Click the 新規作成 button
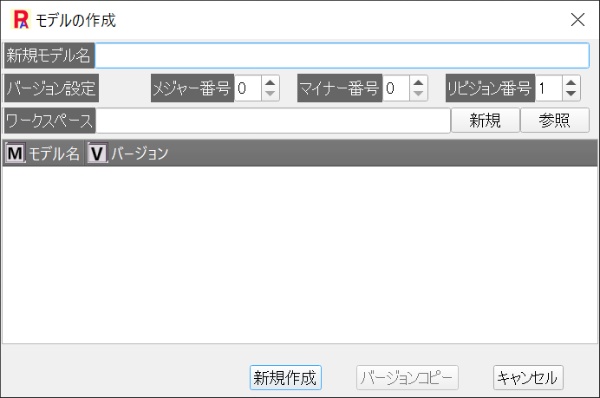Viewport: 600px width, 398px height. click(285, 378)
